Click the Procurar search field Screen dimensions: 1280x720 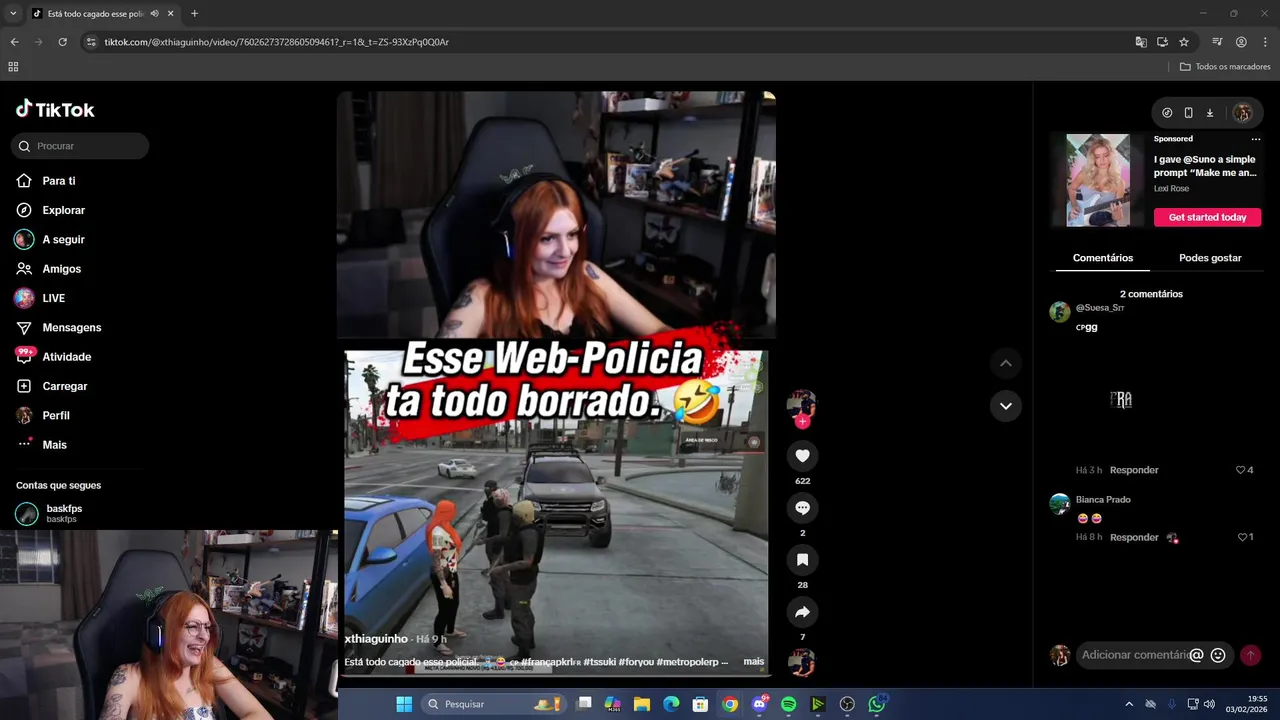pos(80,146)
